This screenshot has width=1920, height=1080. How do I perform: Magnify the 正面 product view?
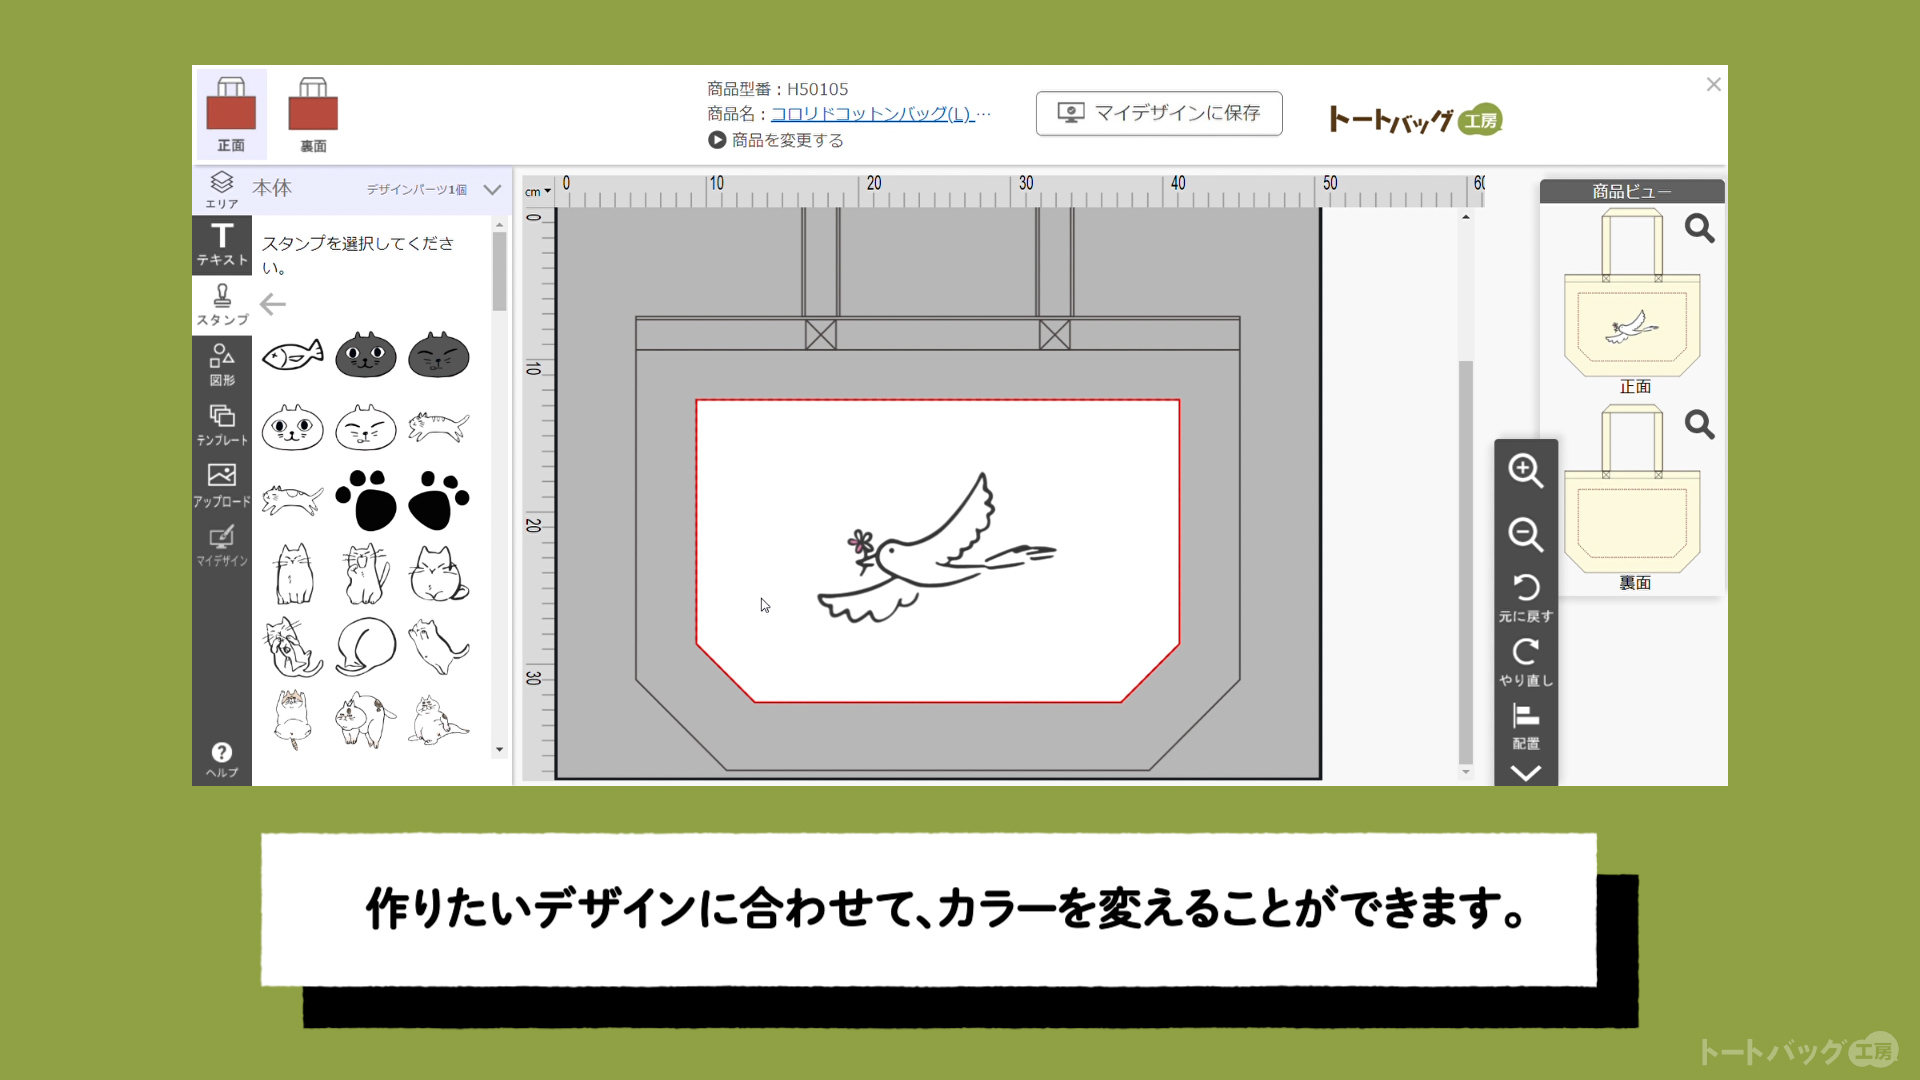point(1699,229)
